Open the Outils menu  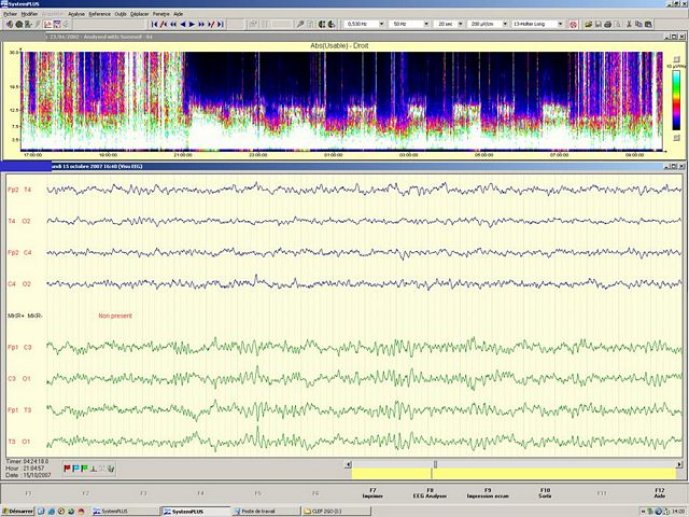click(x=120, y=14)
